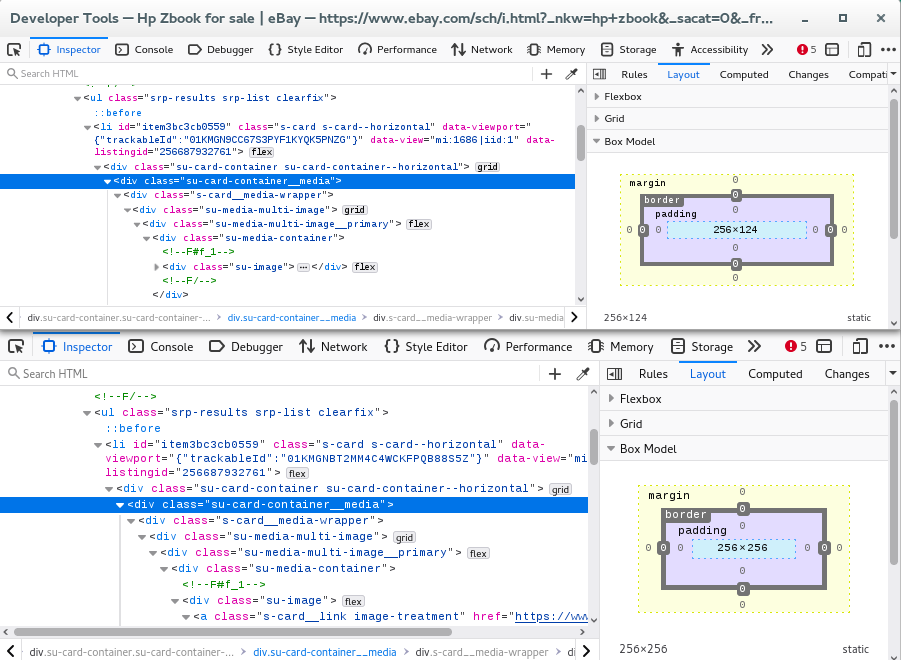Click the eyedropper icon in the upper pane
Image resolution: width=901 pixels, height=660 pixels.
coord(572,74)
